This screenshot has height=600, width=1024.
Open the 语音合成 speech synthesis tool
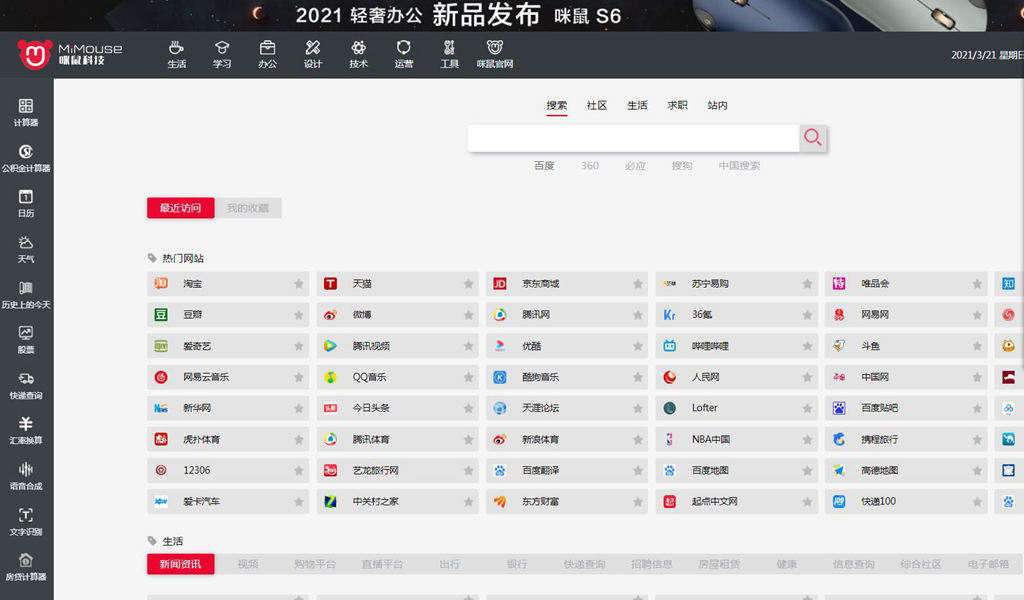(25, 476)
